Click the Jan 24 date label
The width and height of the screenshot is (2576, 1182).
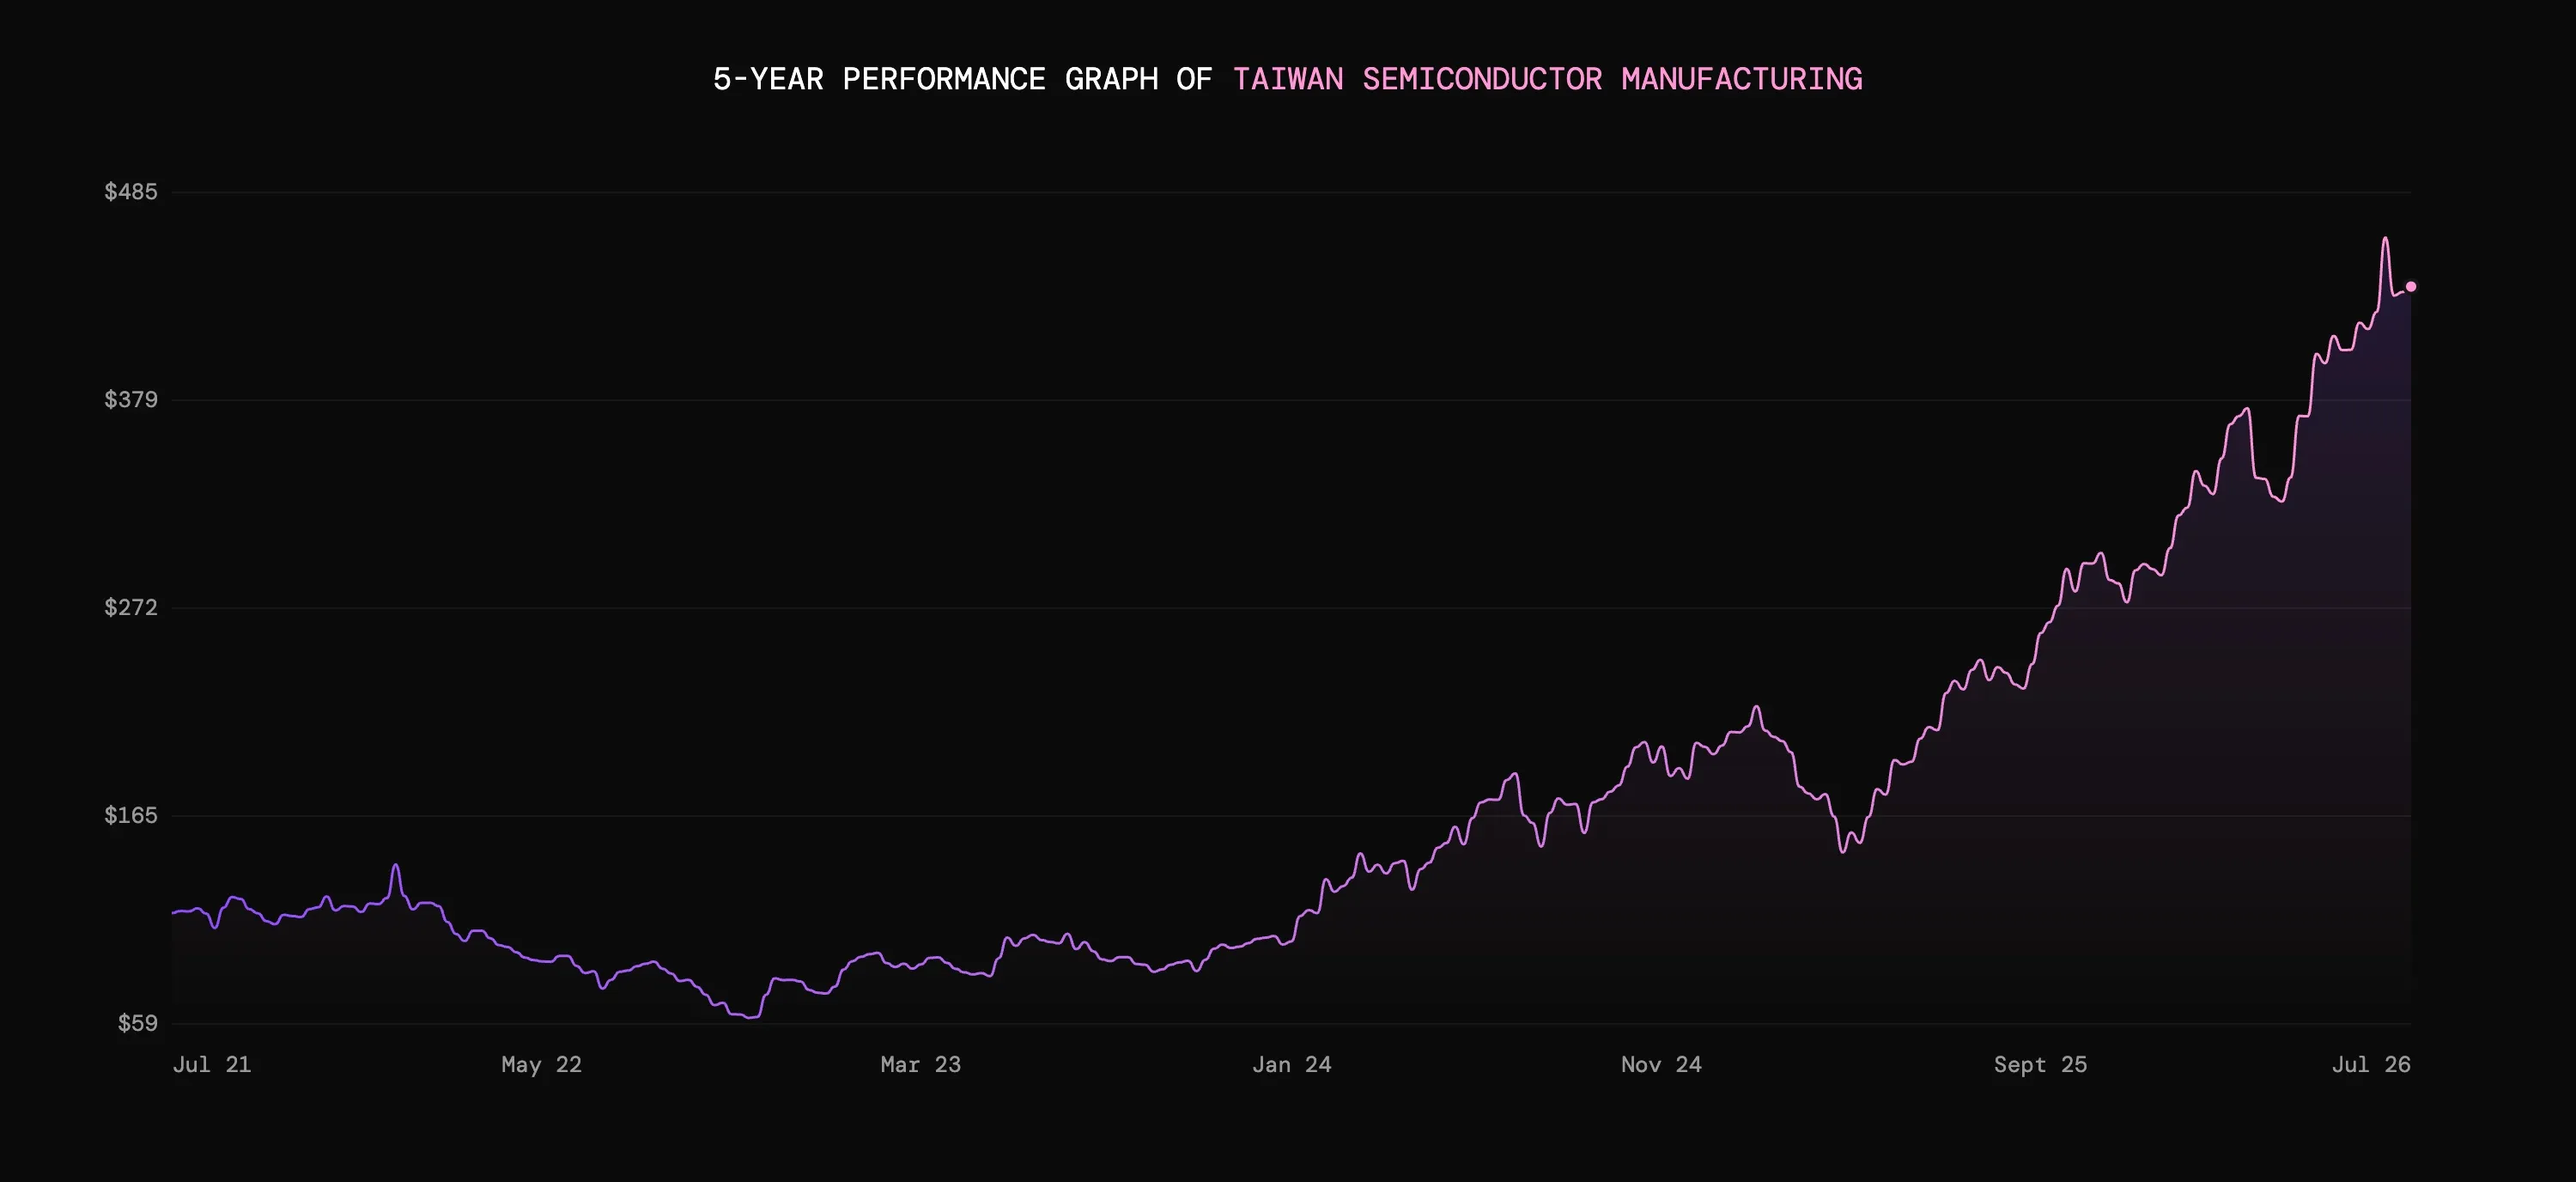(1292, 1064)
